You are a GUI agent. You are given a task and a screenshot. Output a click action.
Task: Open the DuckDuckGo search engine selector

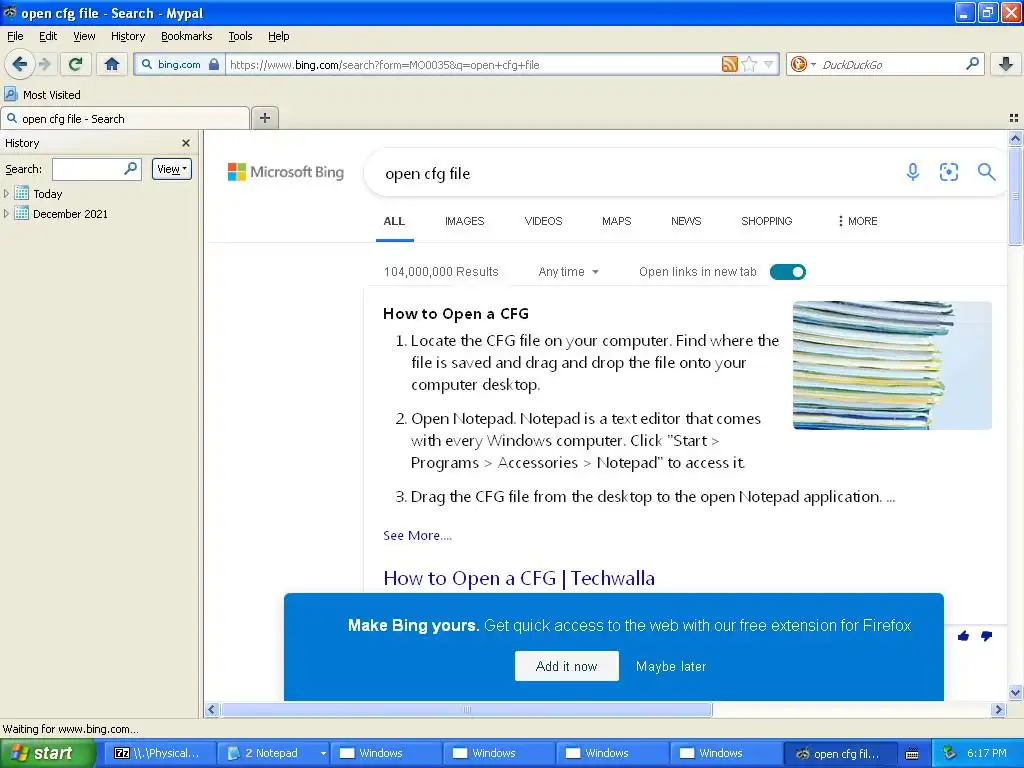click(x=803, y=64)
